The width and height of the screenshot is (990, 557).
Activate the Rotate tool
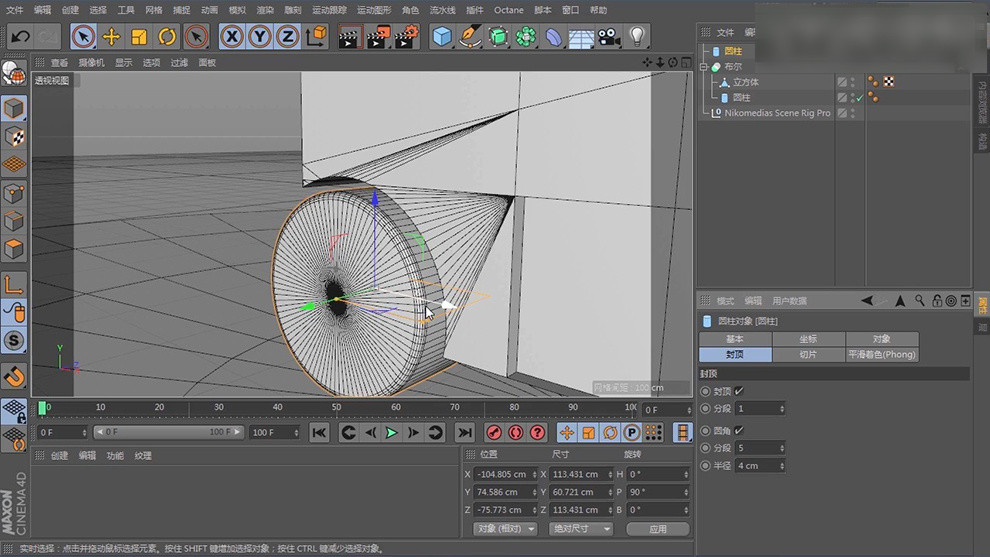[x=167, y=37]
